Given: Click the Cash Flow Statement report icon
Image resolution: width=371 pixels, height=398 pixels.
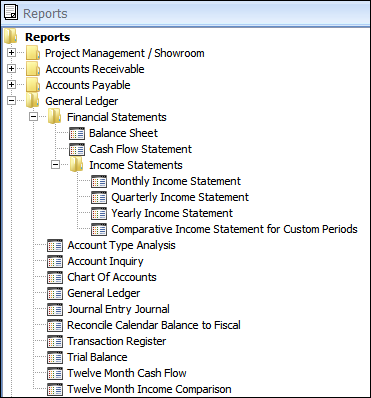Looking at the screenshot, I should pyautogui.click(x=77, y=149).
